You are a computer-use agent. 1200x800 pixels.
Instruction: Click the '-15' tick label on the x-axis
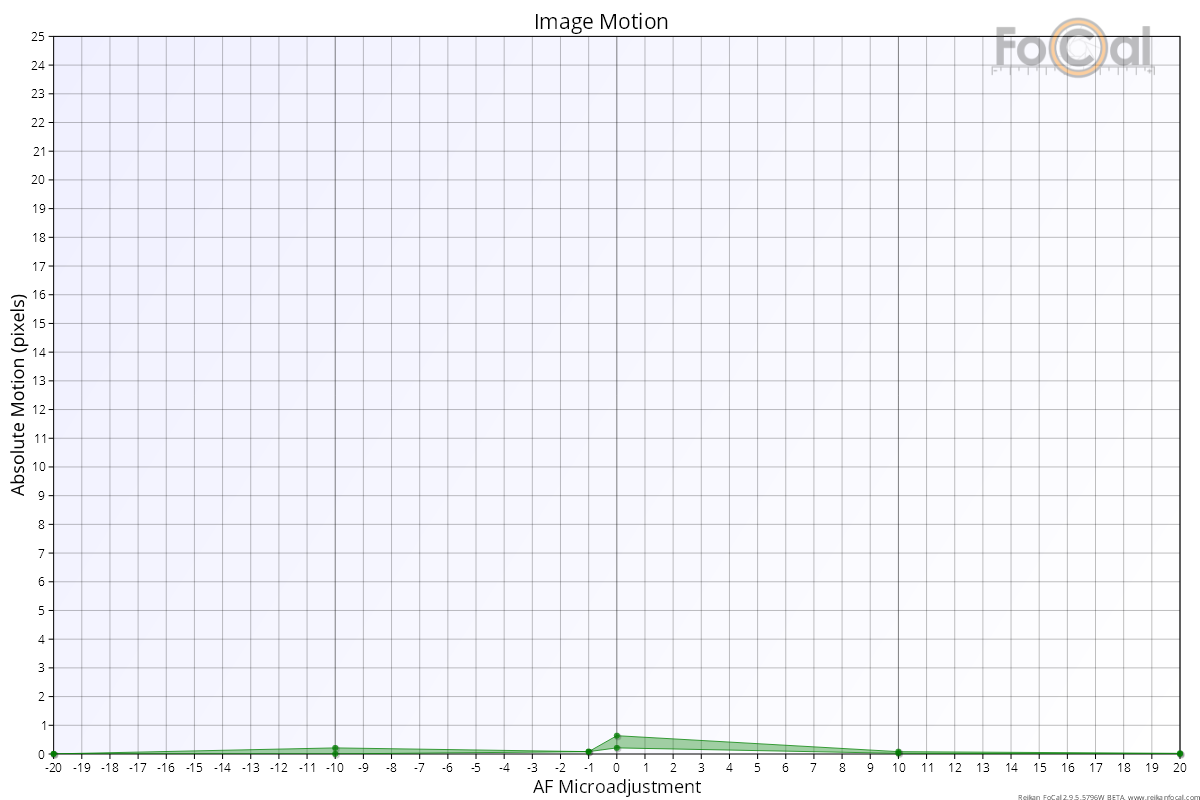pos(194,768)
